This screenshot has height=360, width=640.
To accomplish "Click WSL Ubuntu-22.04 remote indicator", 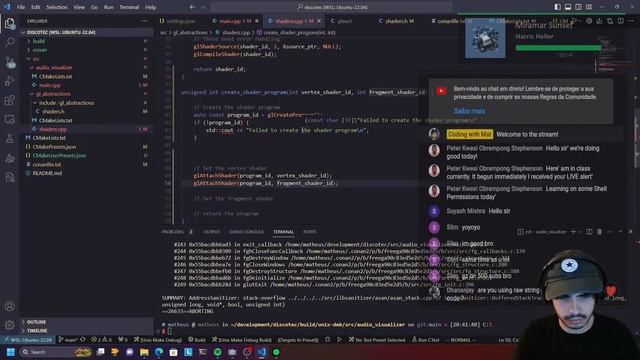I will click(x=27, y=340).
